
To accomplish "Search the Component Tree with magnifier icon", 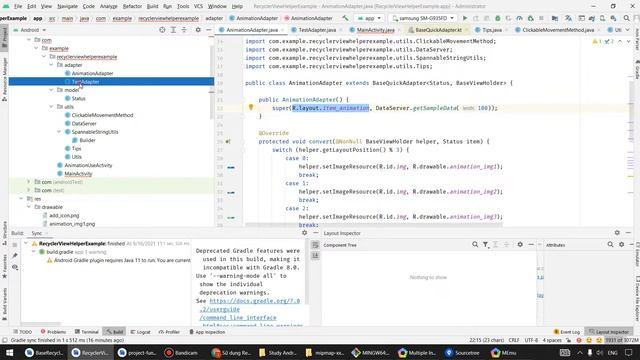I will tap(475, 244).
